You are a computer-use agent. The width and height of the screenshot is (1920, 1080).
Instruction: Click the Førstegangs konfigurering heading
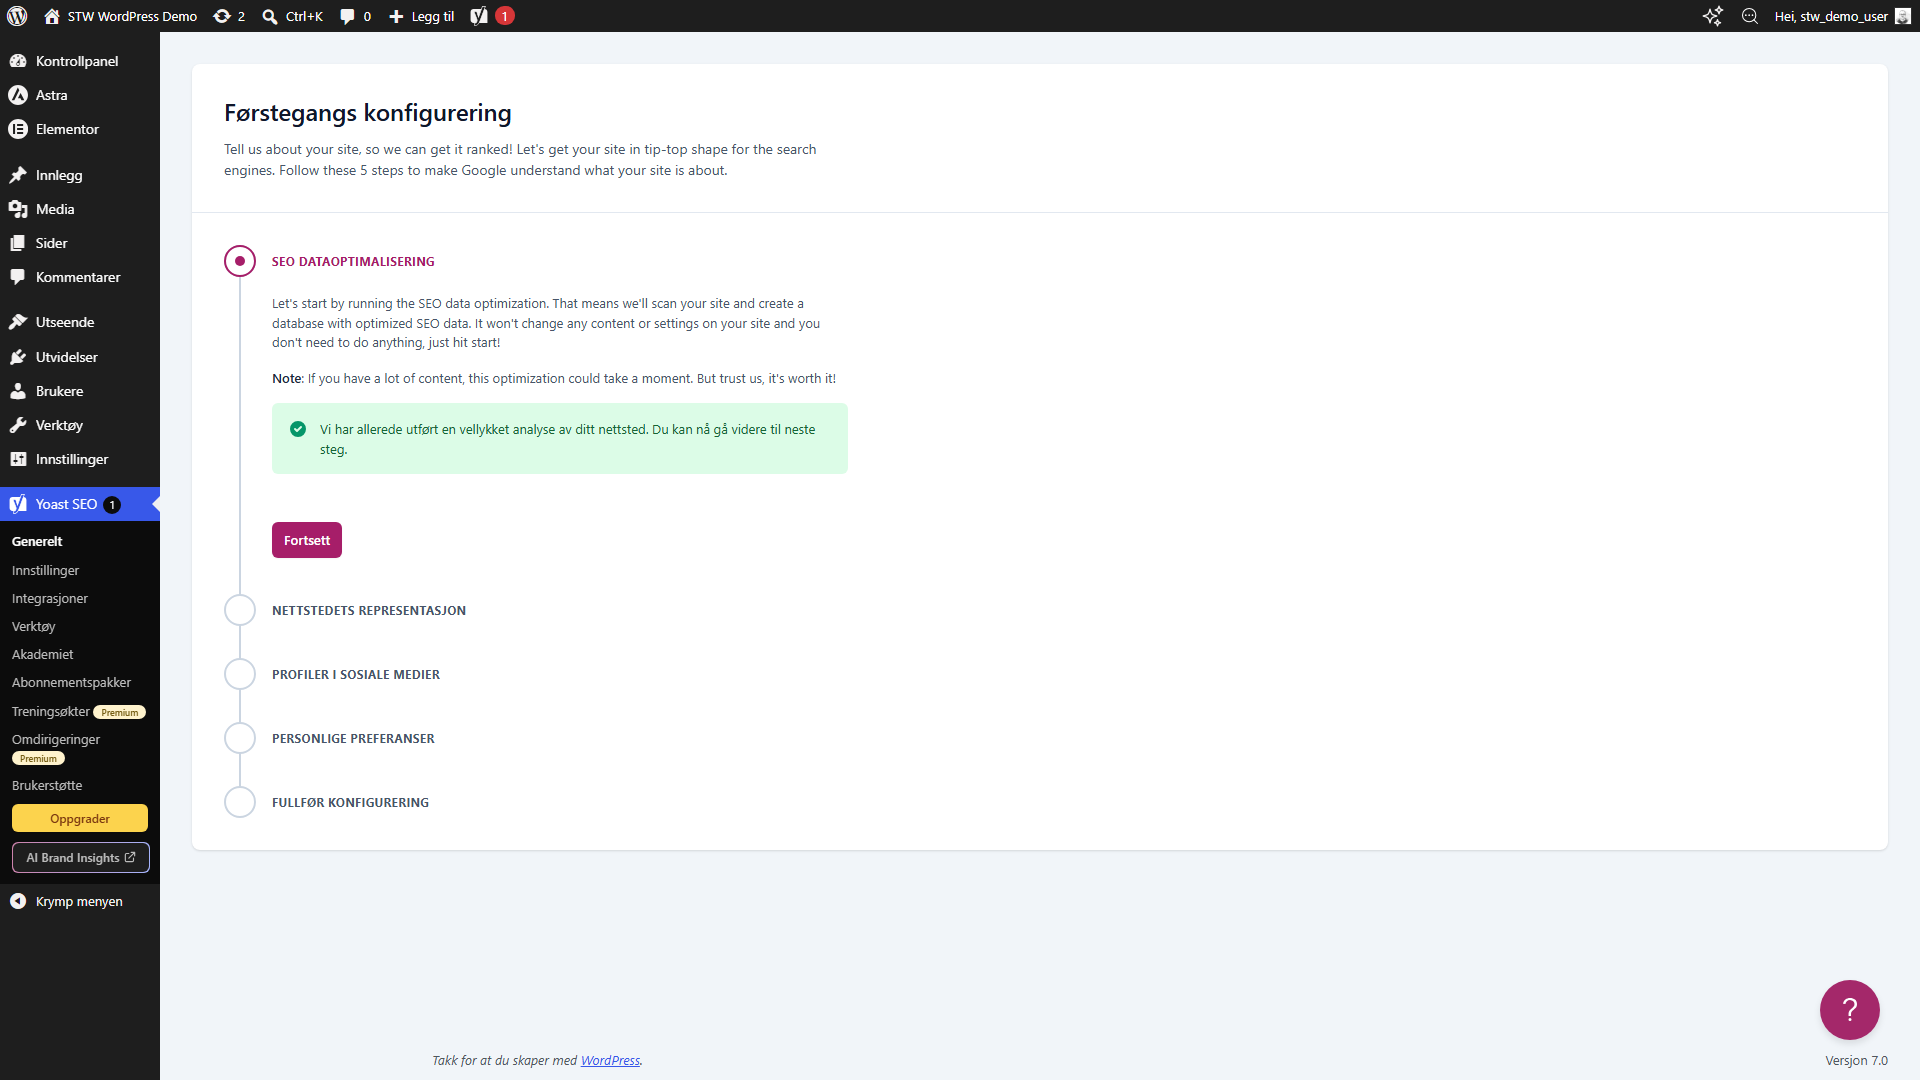[368, 113]
